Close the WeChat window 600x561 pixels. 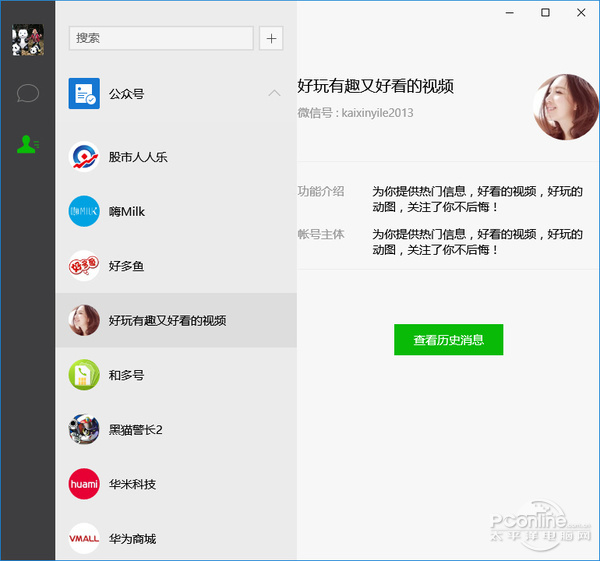581,13
